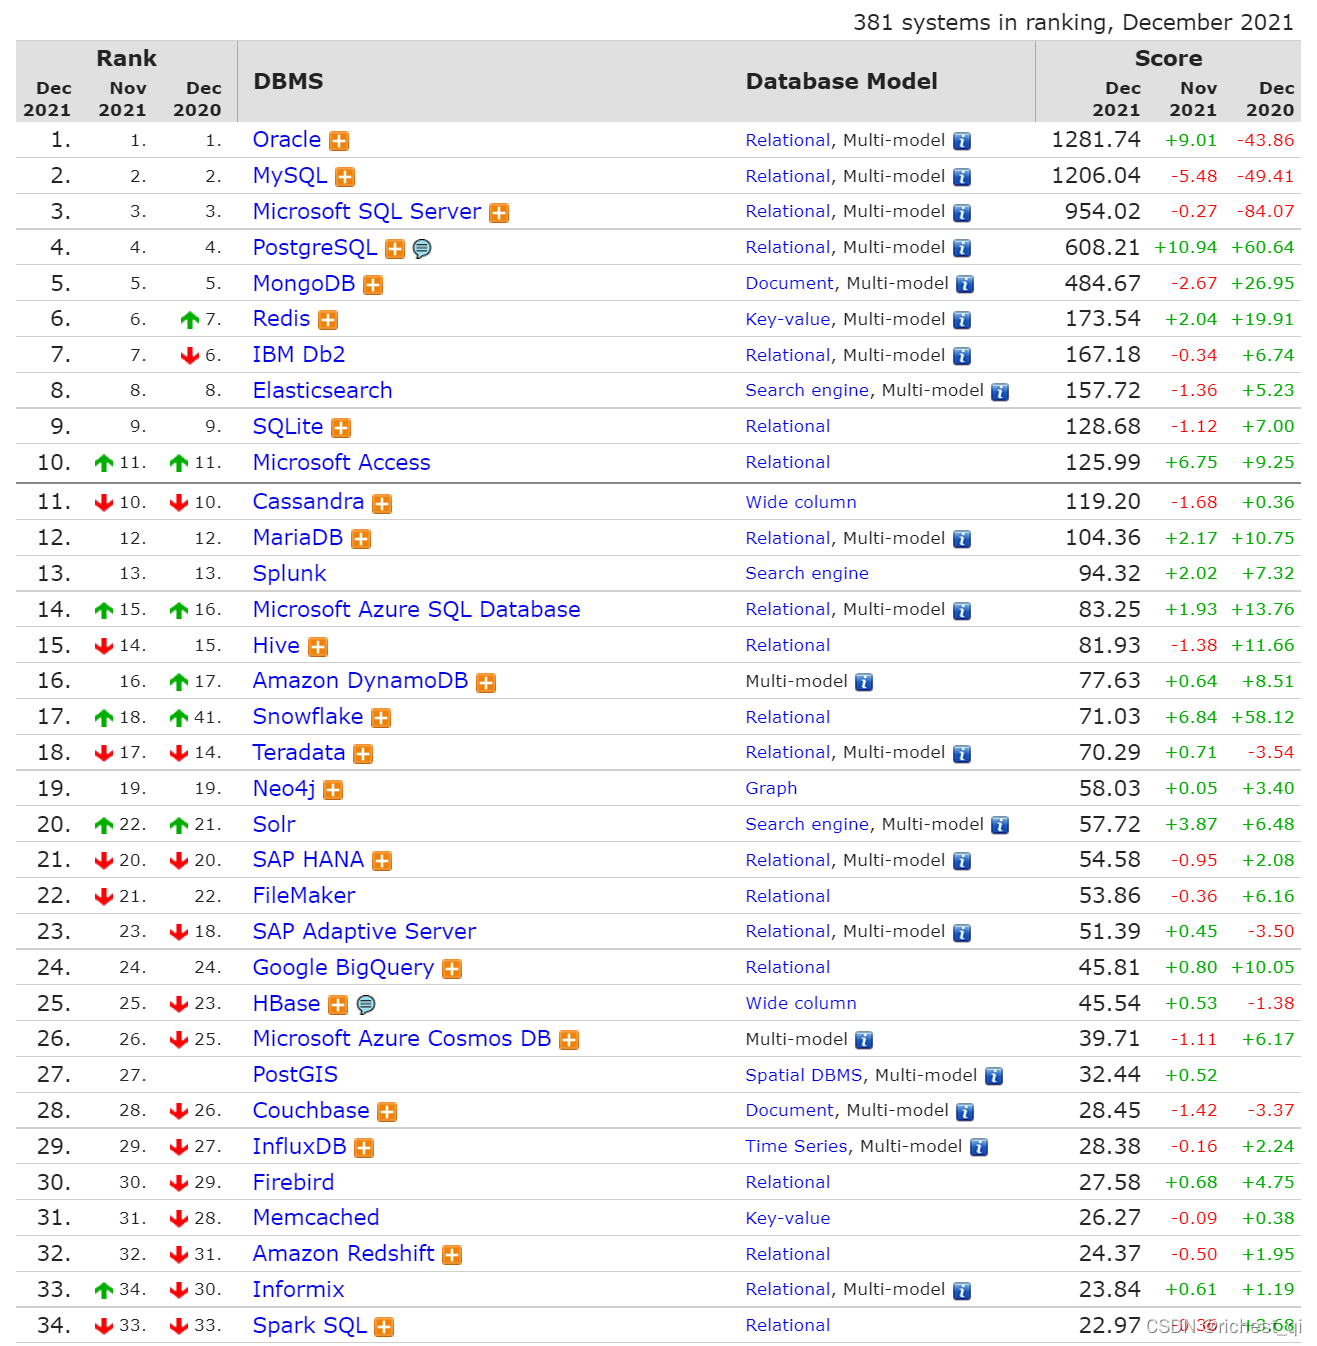This screenshot has height=1346, width=1317.
Task: Click the plus icon beside MySQL
Action: (345, 177)
